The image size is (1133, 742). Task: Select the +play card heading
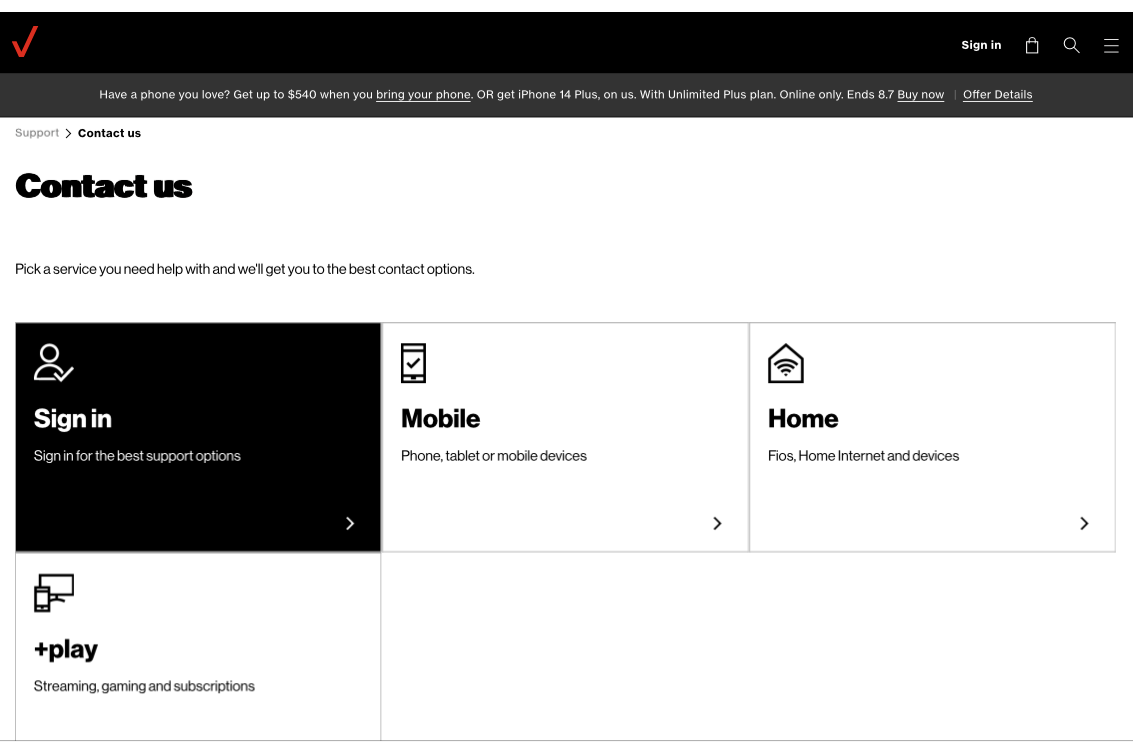66,649
